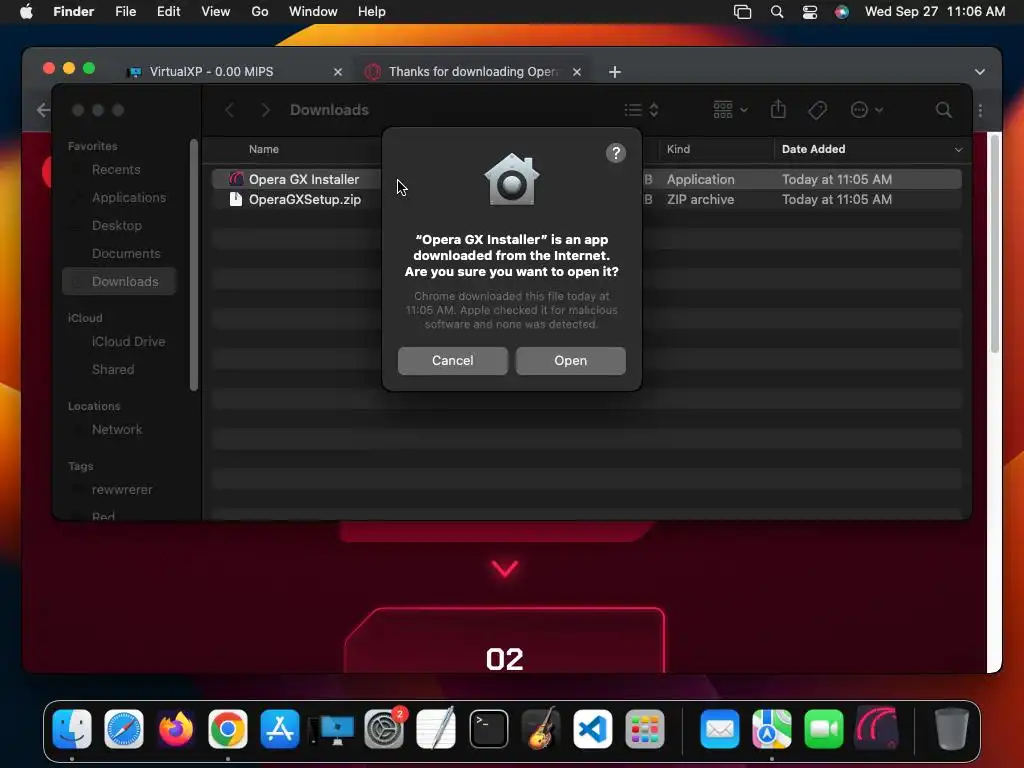Click Stage Manager icon in menu bar
1024x768 pixels.
743,12
